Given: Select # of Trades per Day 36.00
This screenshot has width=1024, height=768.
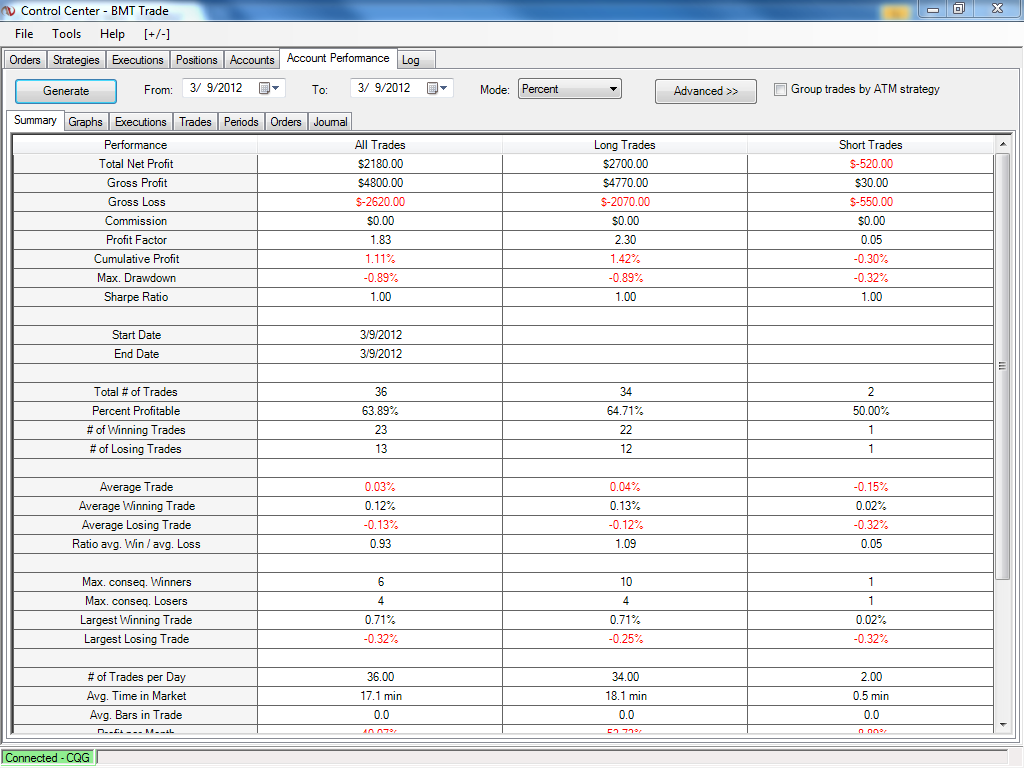Looking at the screenshot, I should pyautogui.click(x=380, y=677).
